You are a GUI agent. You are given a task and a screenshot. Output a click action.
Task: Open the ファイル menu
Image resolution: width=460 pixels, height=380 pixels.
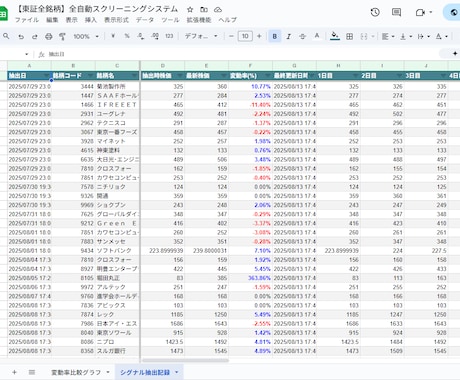pyautogui.click(x=27, y=20)
